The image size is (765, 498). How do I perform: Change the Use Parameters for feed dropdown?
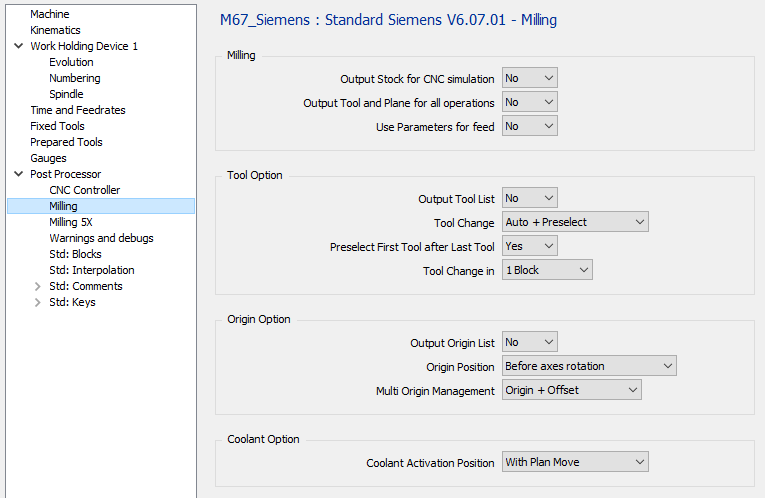click(529, 126)
